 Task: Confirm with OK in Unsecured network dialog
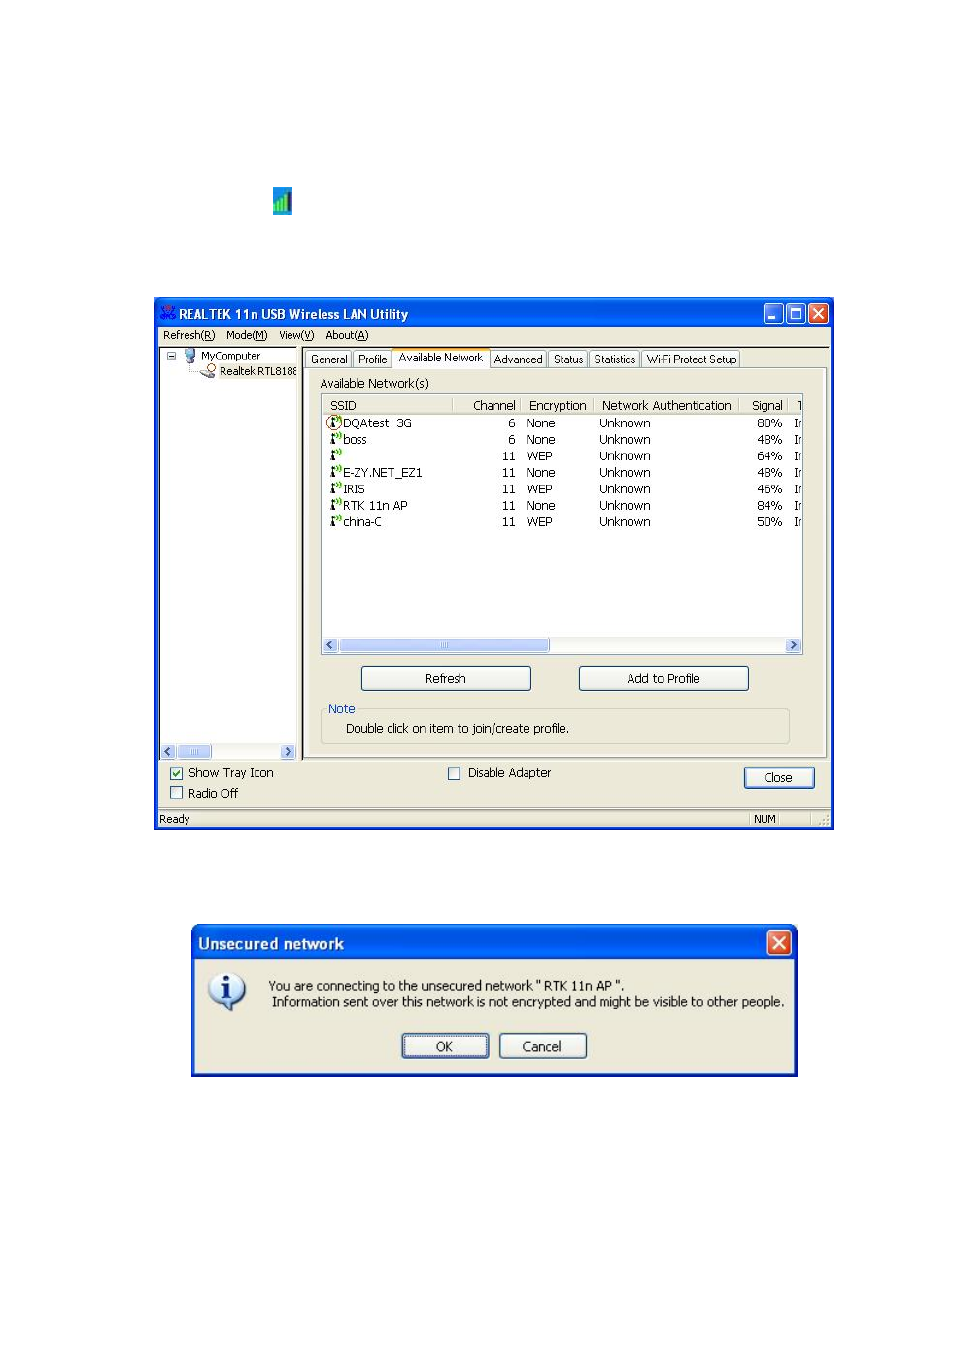point(445,1046)
